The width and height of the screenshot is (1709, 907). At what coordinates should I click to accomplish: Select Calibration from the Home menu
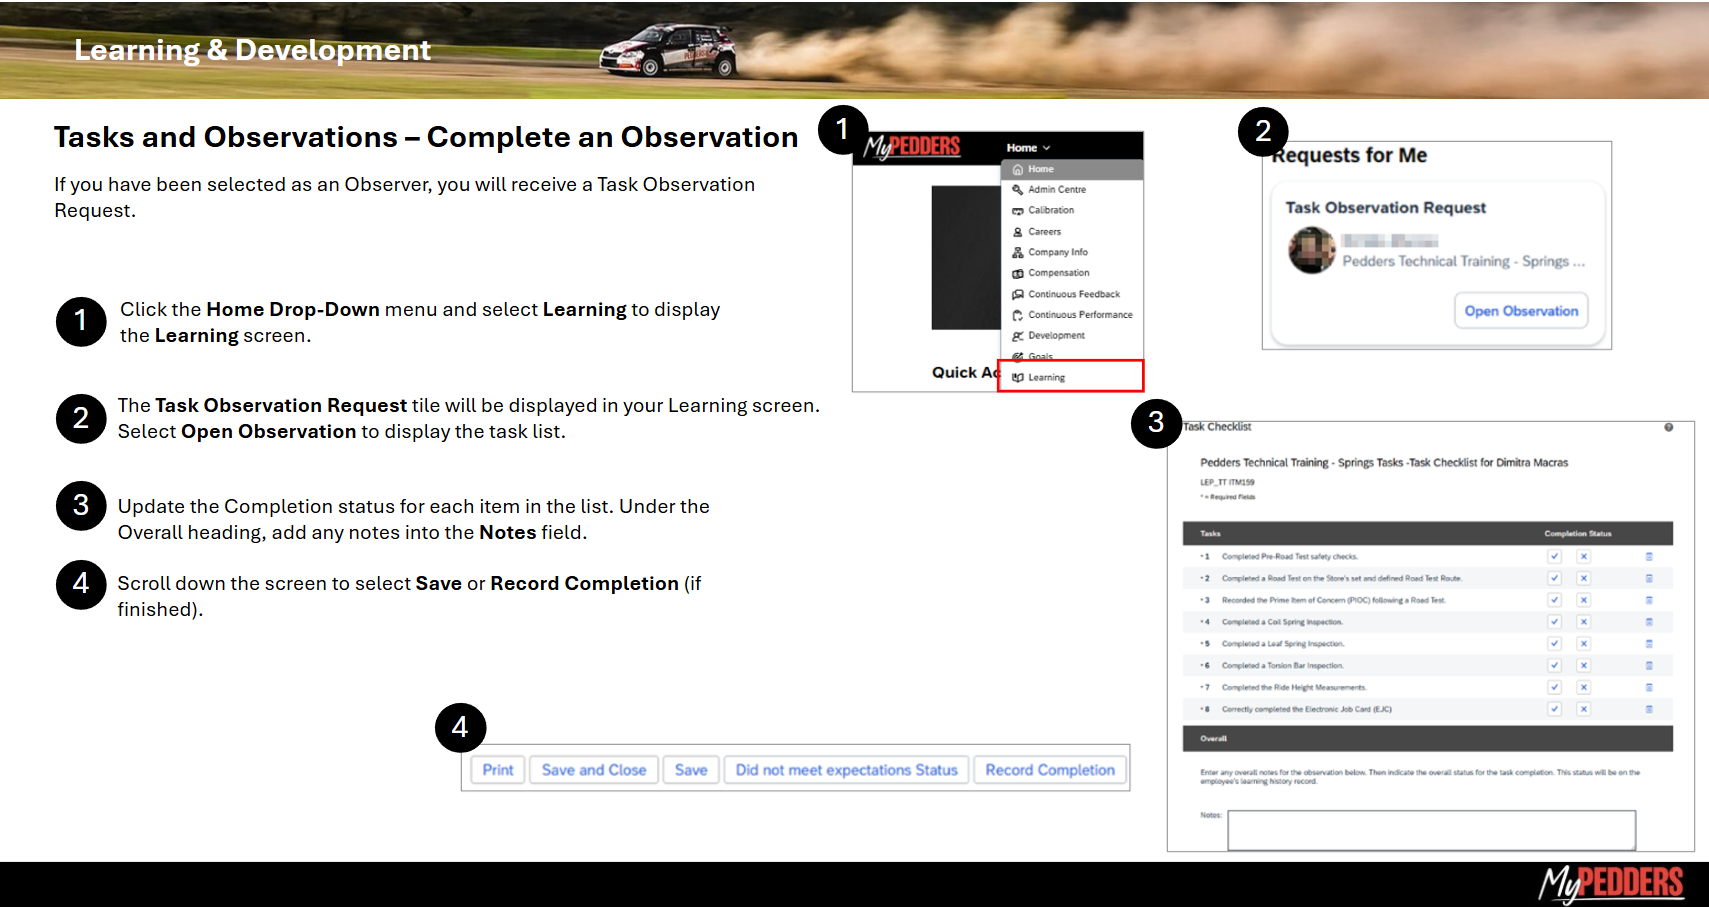tap(1051, 211)
